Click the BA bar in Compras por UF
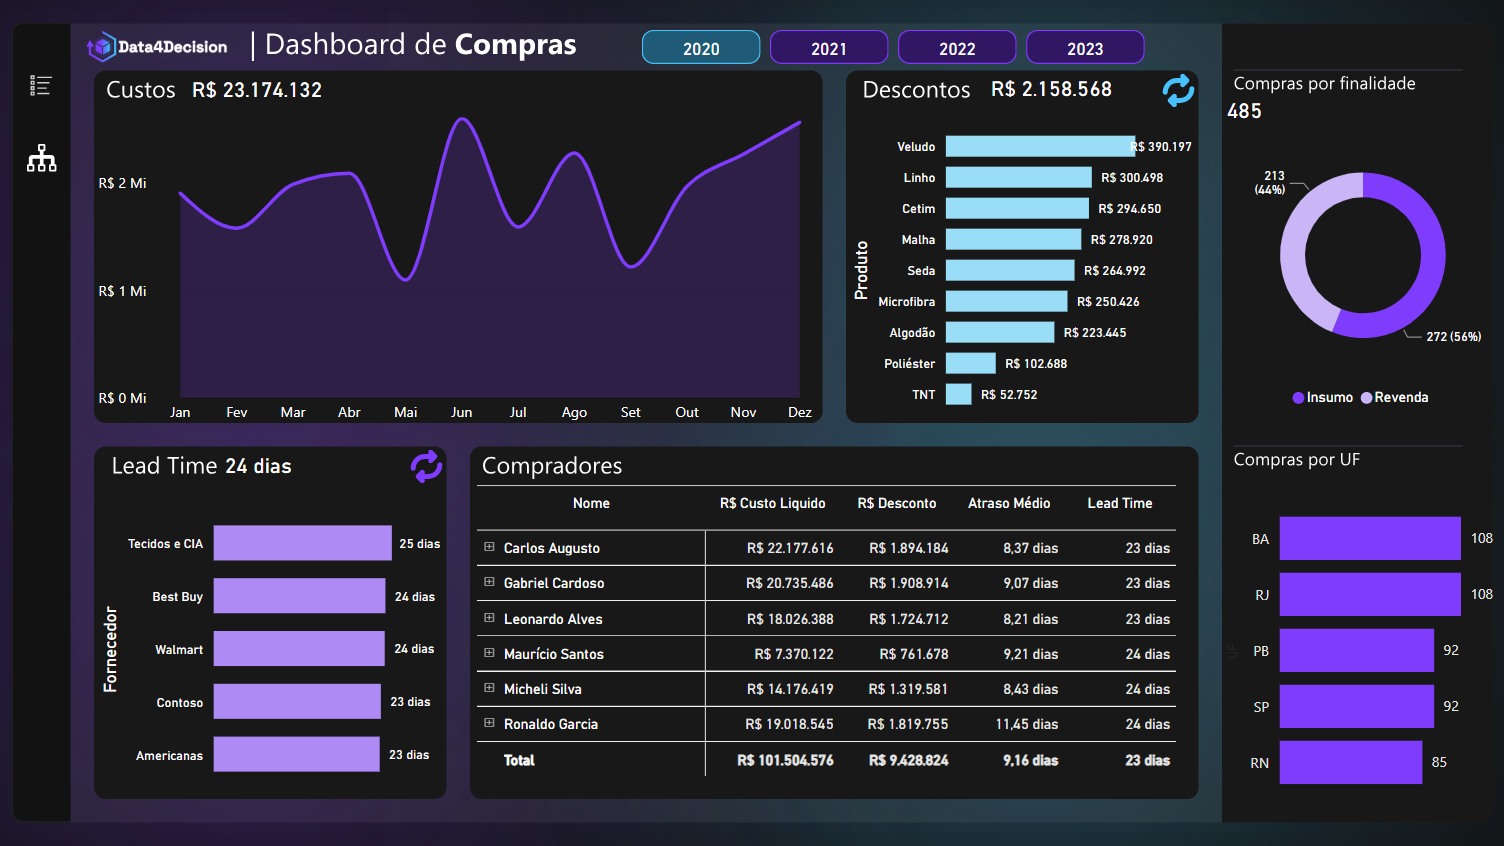The image size is (1504, 846). [x=1369, y=538]
